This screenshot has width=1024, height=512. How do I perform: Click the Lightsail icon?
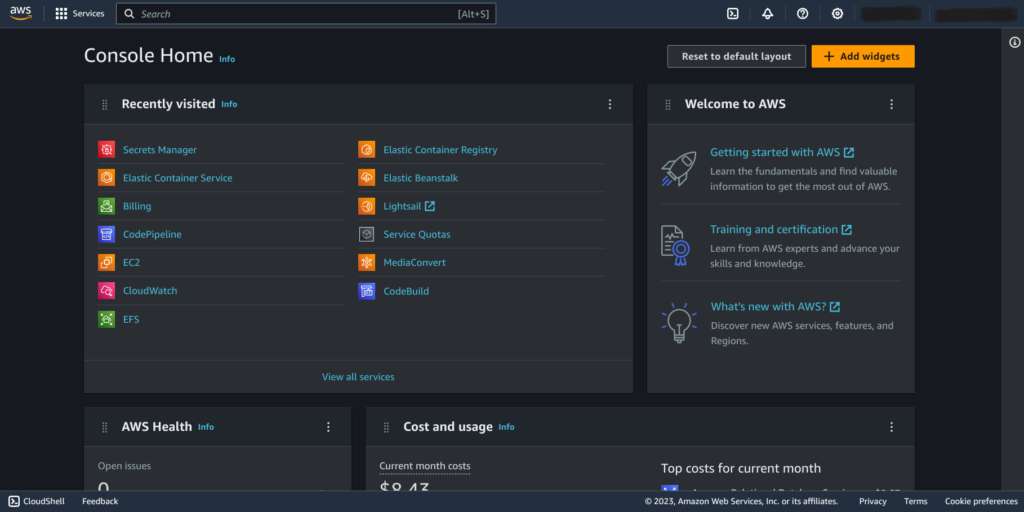(x=367, y=206)
